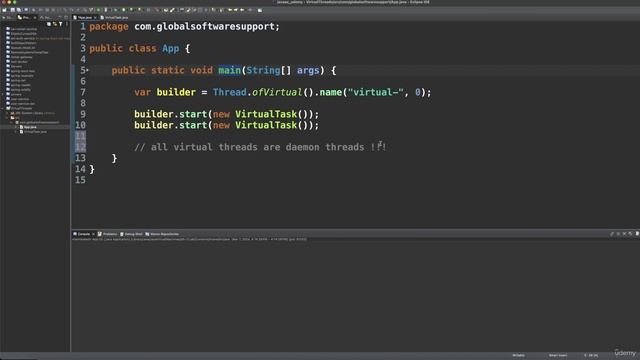Select the spring-boot-test project folder
Image resolution: width=640 pixels, height=360 pixels.
(x=20, y=71)
